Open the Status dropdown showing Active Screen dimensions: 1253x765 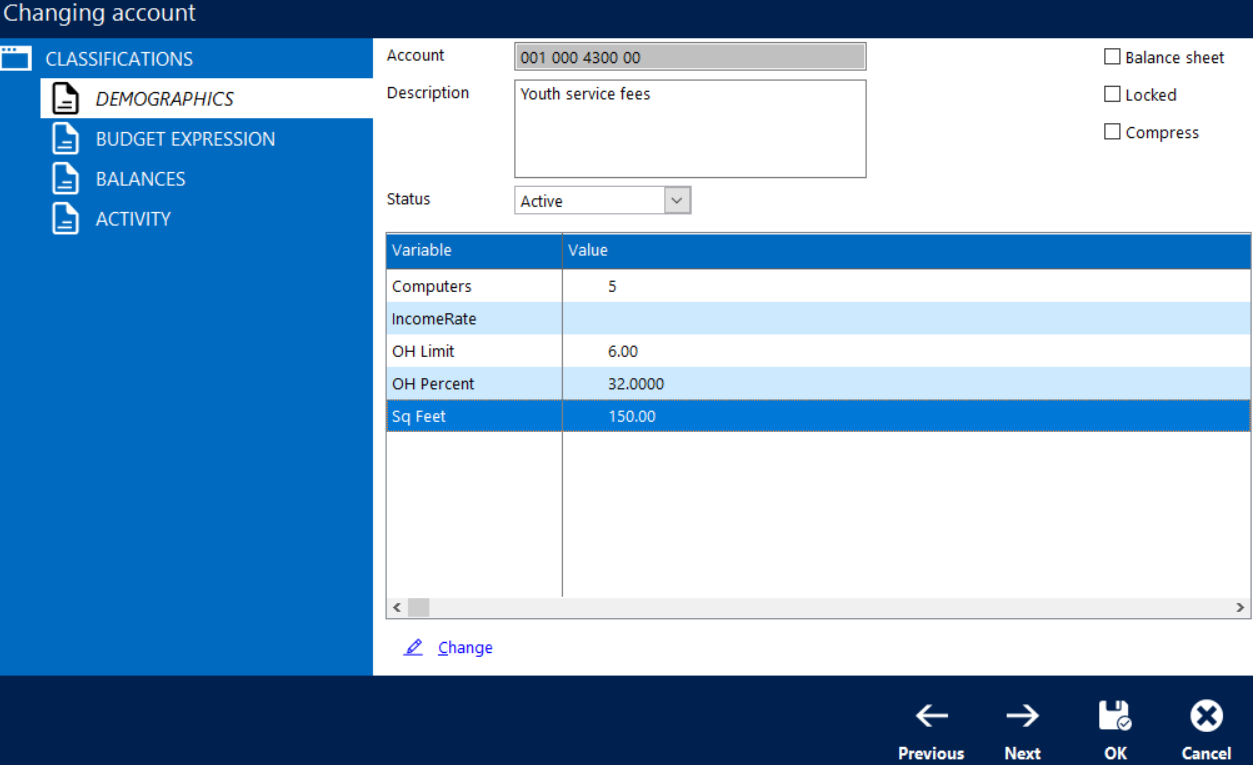pyautogui.click(x=677, y=201)
